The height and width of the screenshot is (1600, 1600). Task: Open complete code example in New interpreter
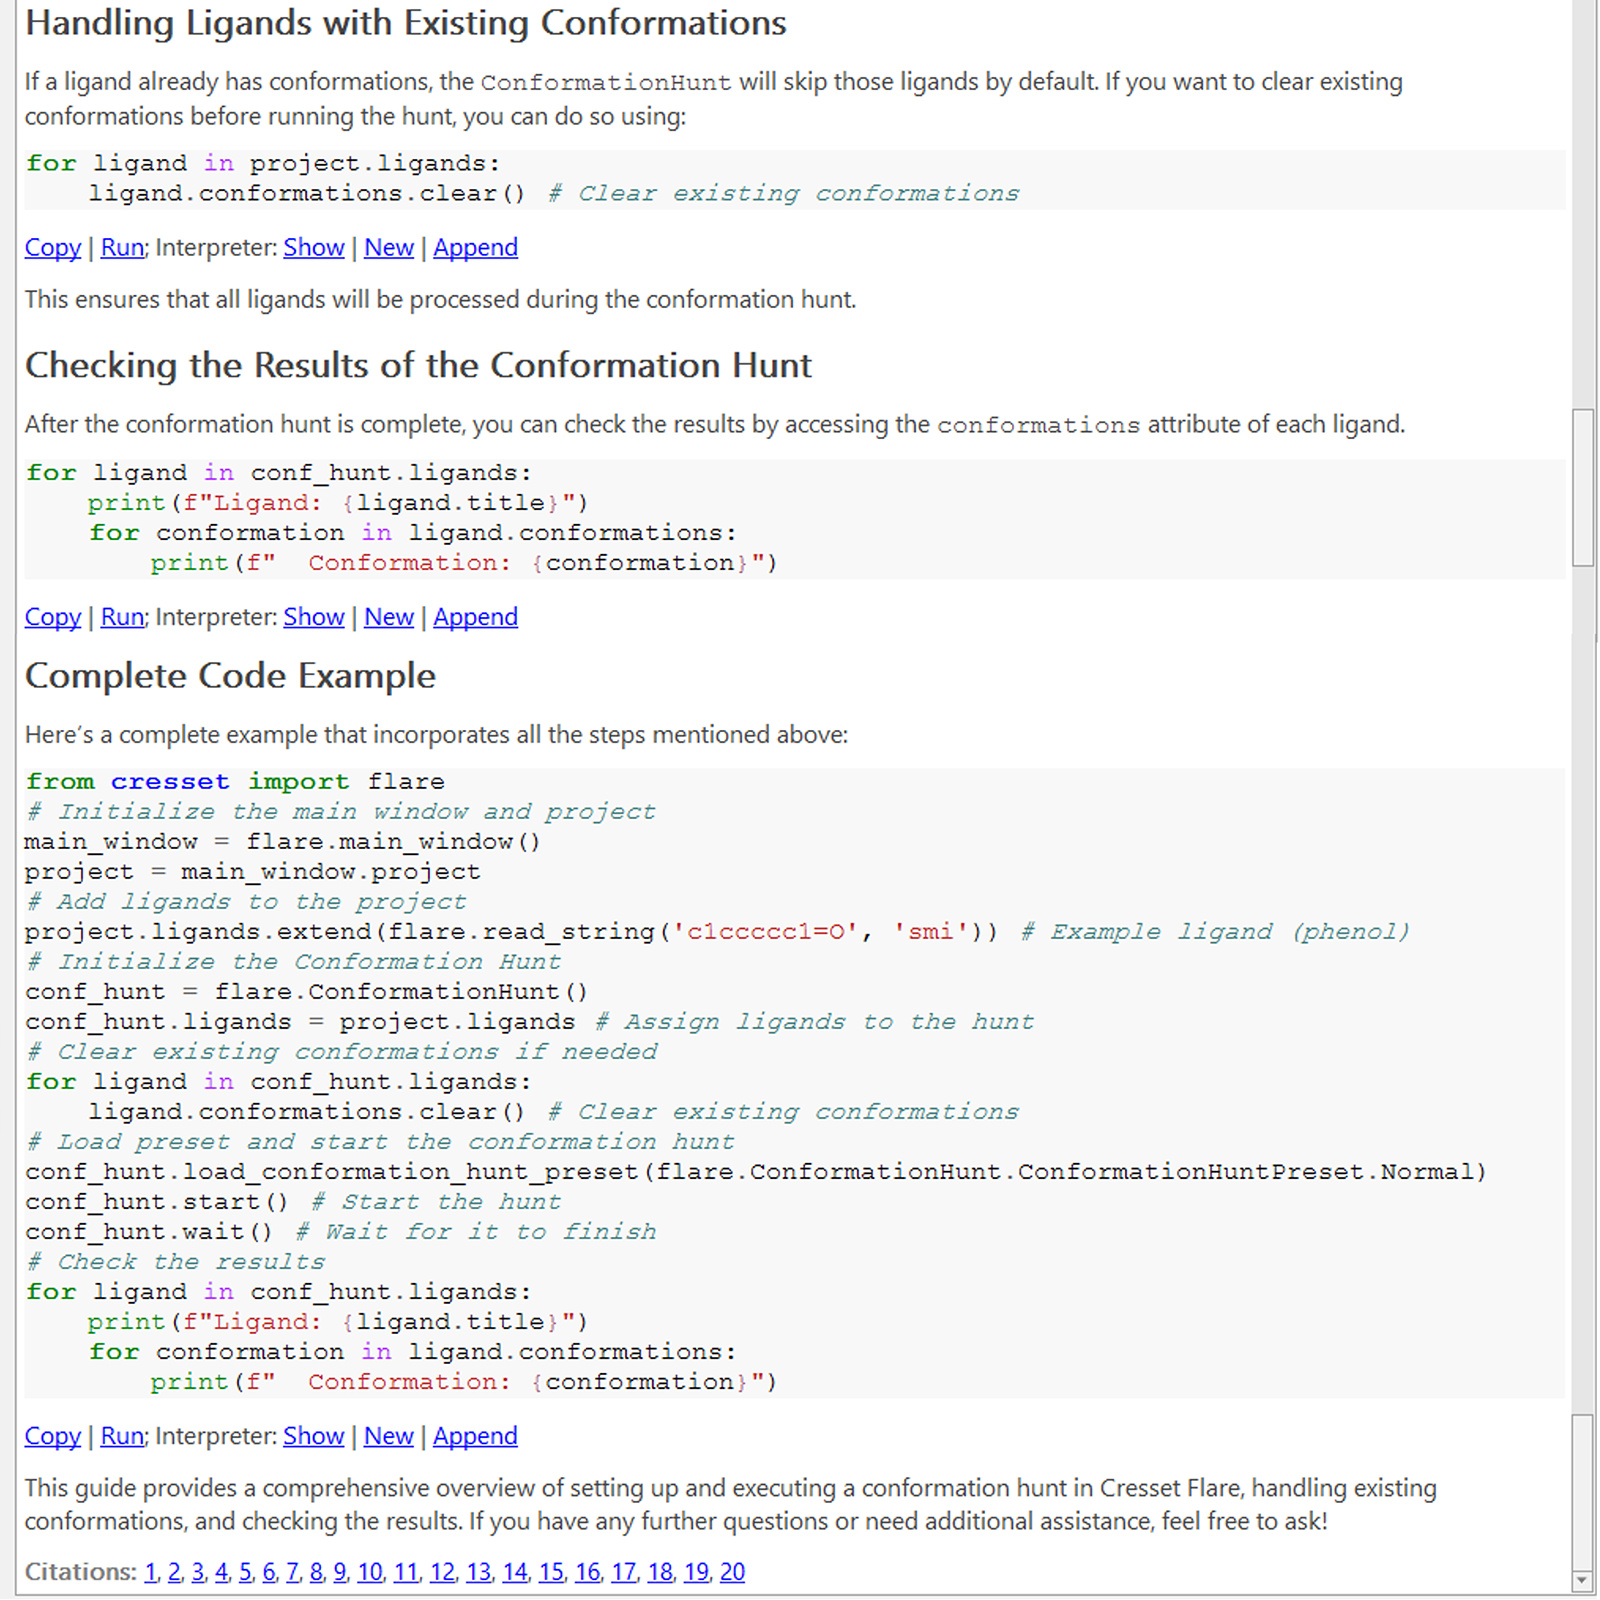388,1436
